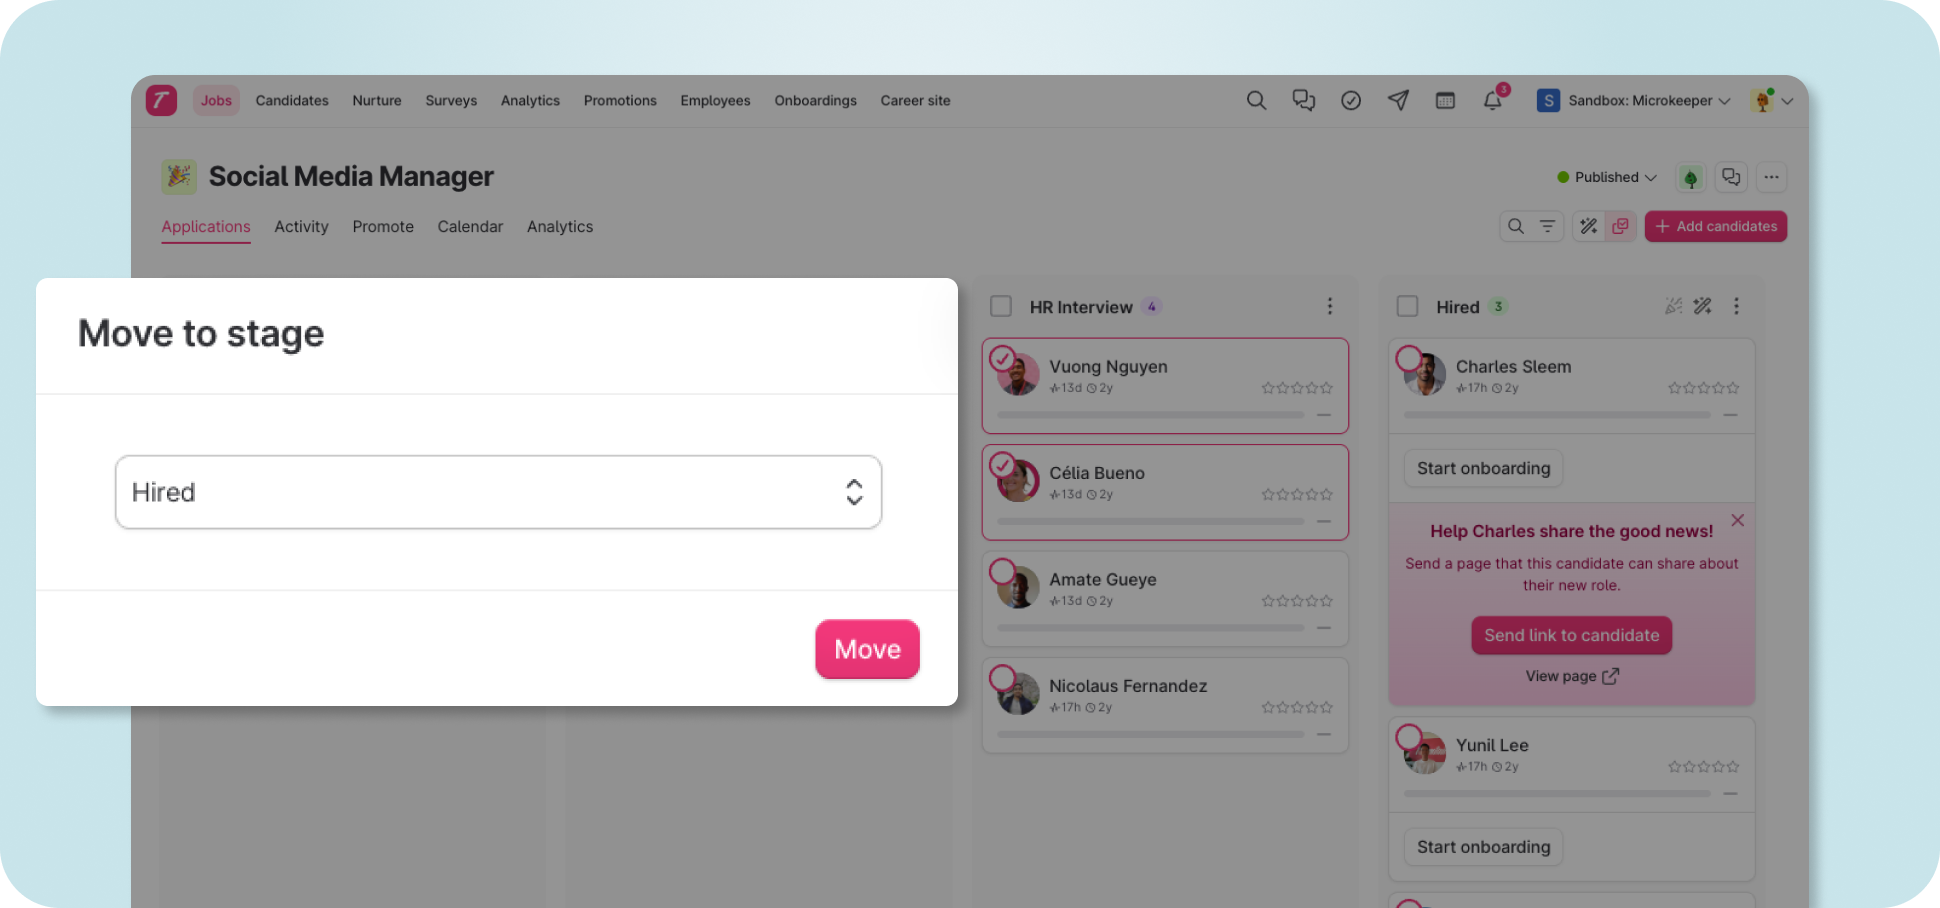This screenshot has width=1940, height=908.
Task: Click the Hired column celebrate icon
Action: (1673, 306)
